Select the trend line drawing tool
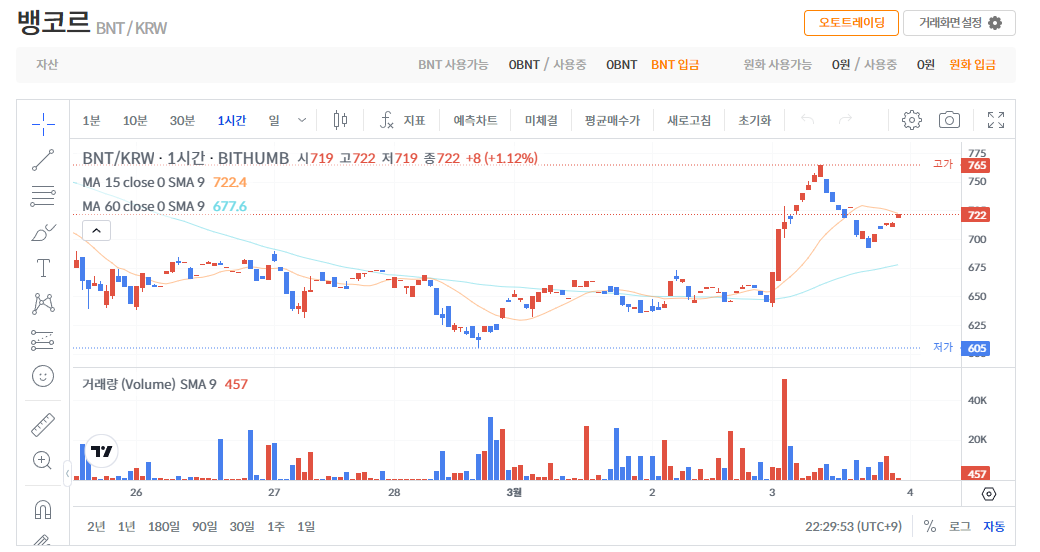Viewport: 1040px width, 552px height. [43, 160]
